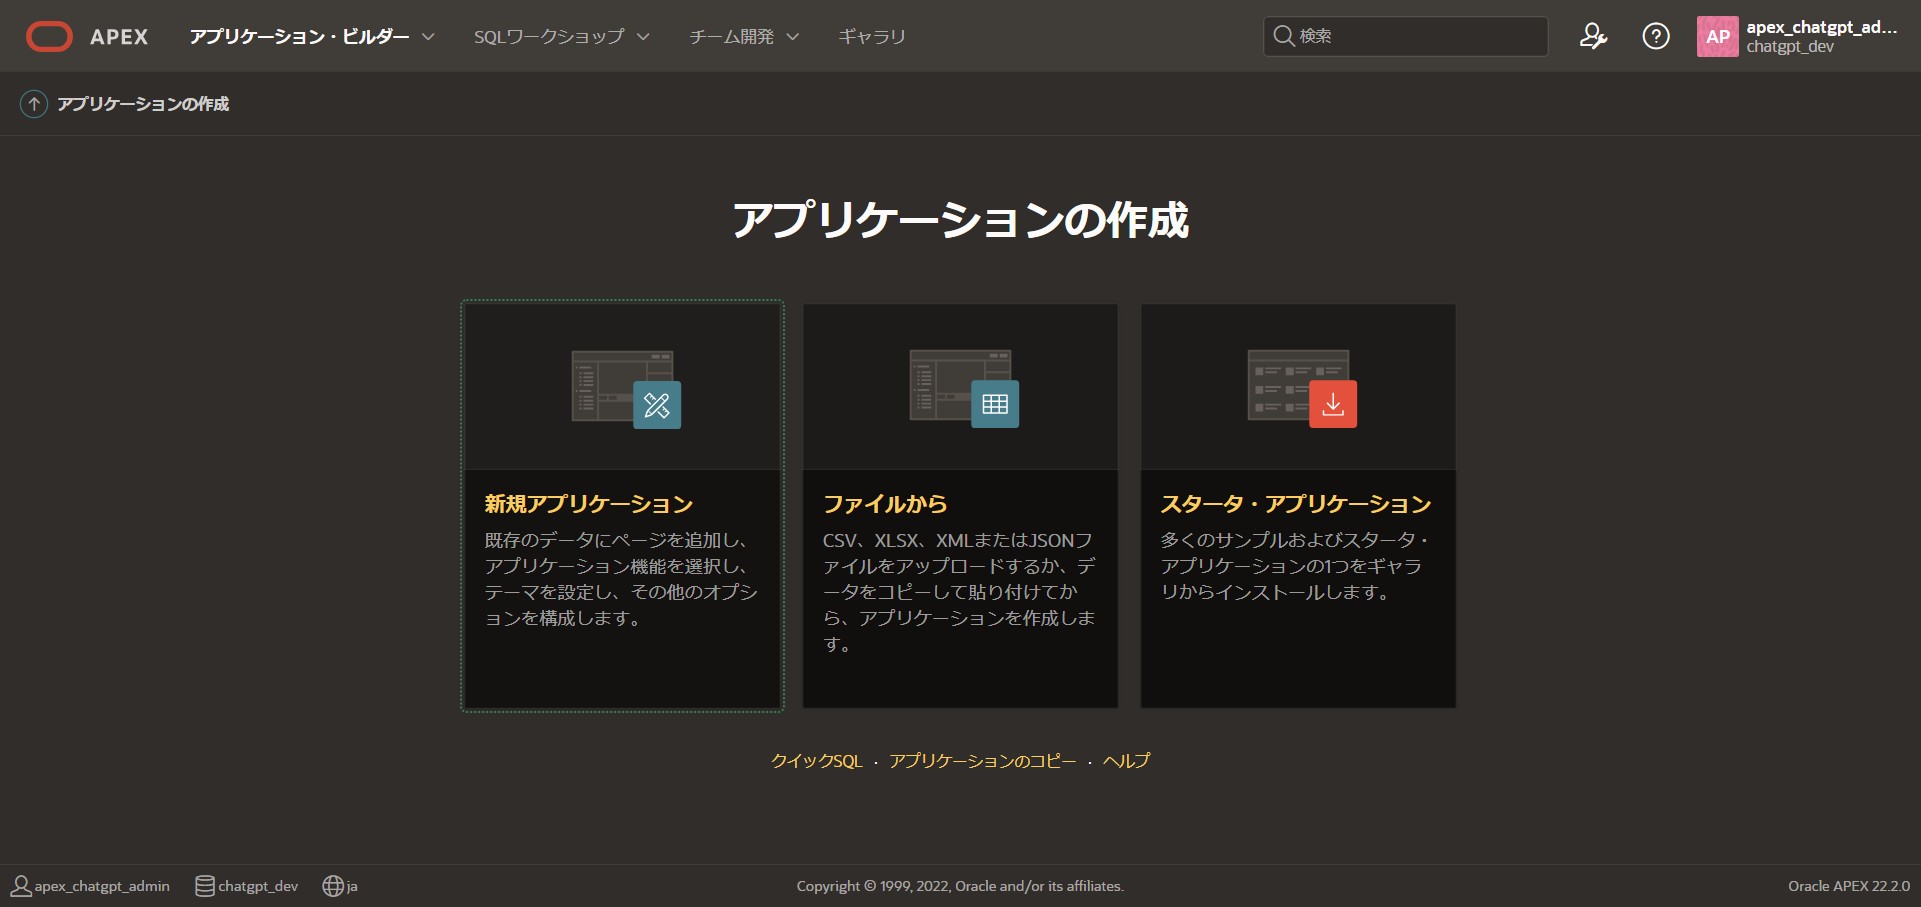Open the ギャラリ menu item
Image resolution: width=1921 pixels, height=907 pixels.
(x=872, y=37)
